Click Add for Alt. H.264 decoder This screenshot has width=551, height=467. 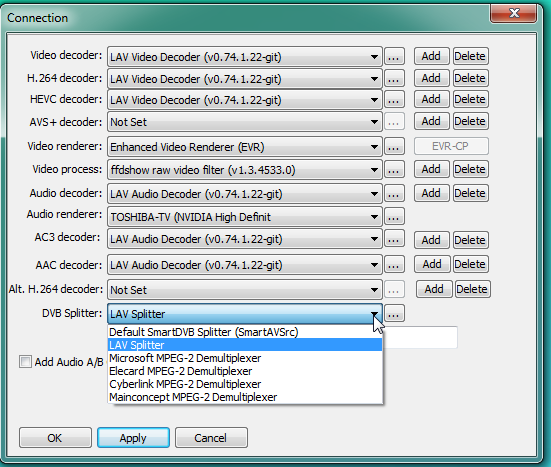coord(434,289)
